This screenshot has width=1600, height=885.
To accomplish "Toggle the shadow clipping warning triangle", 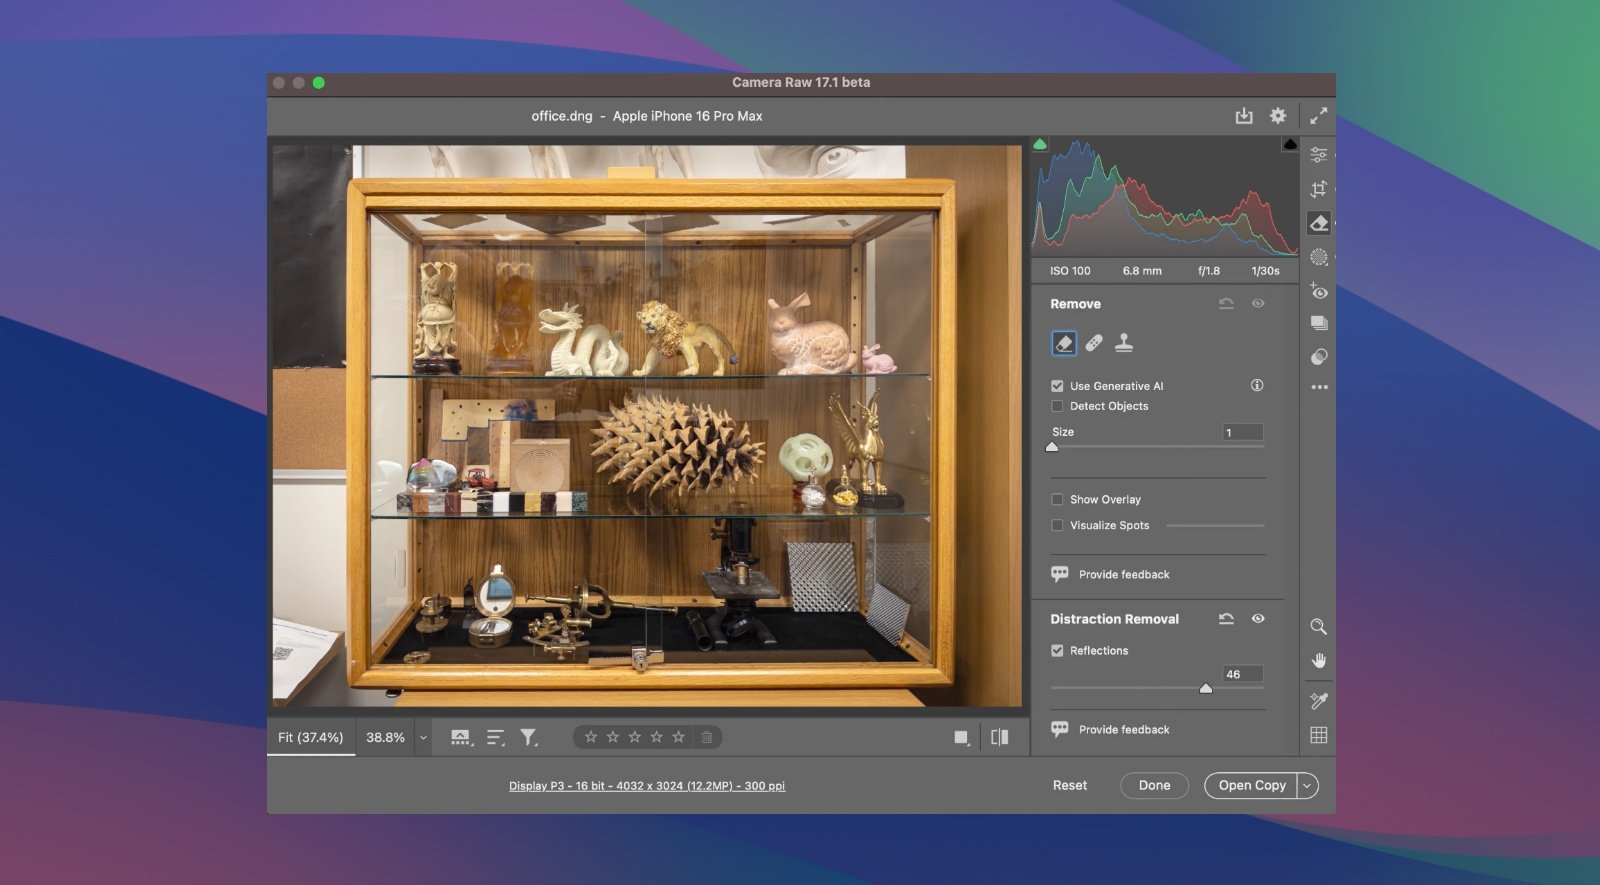I will pos(1040,145).
